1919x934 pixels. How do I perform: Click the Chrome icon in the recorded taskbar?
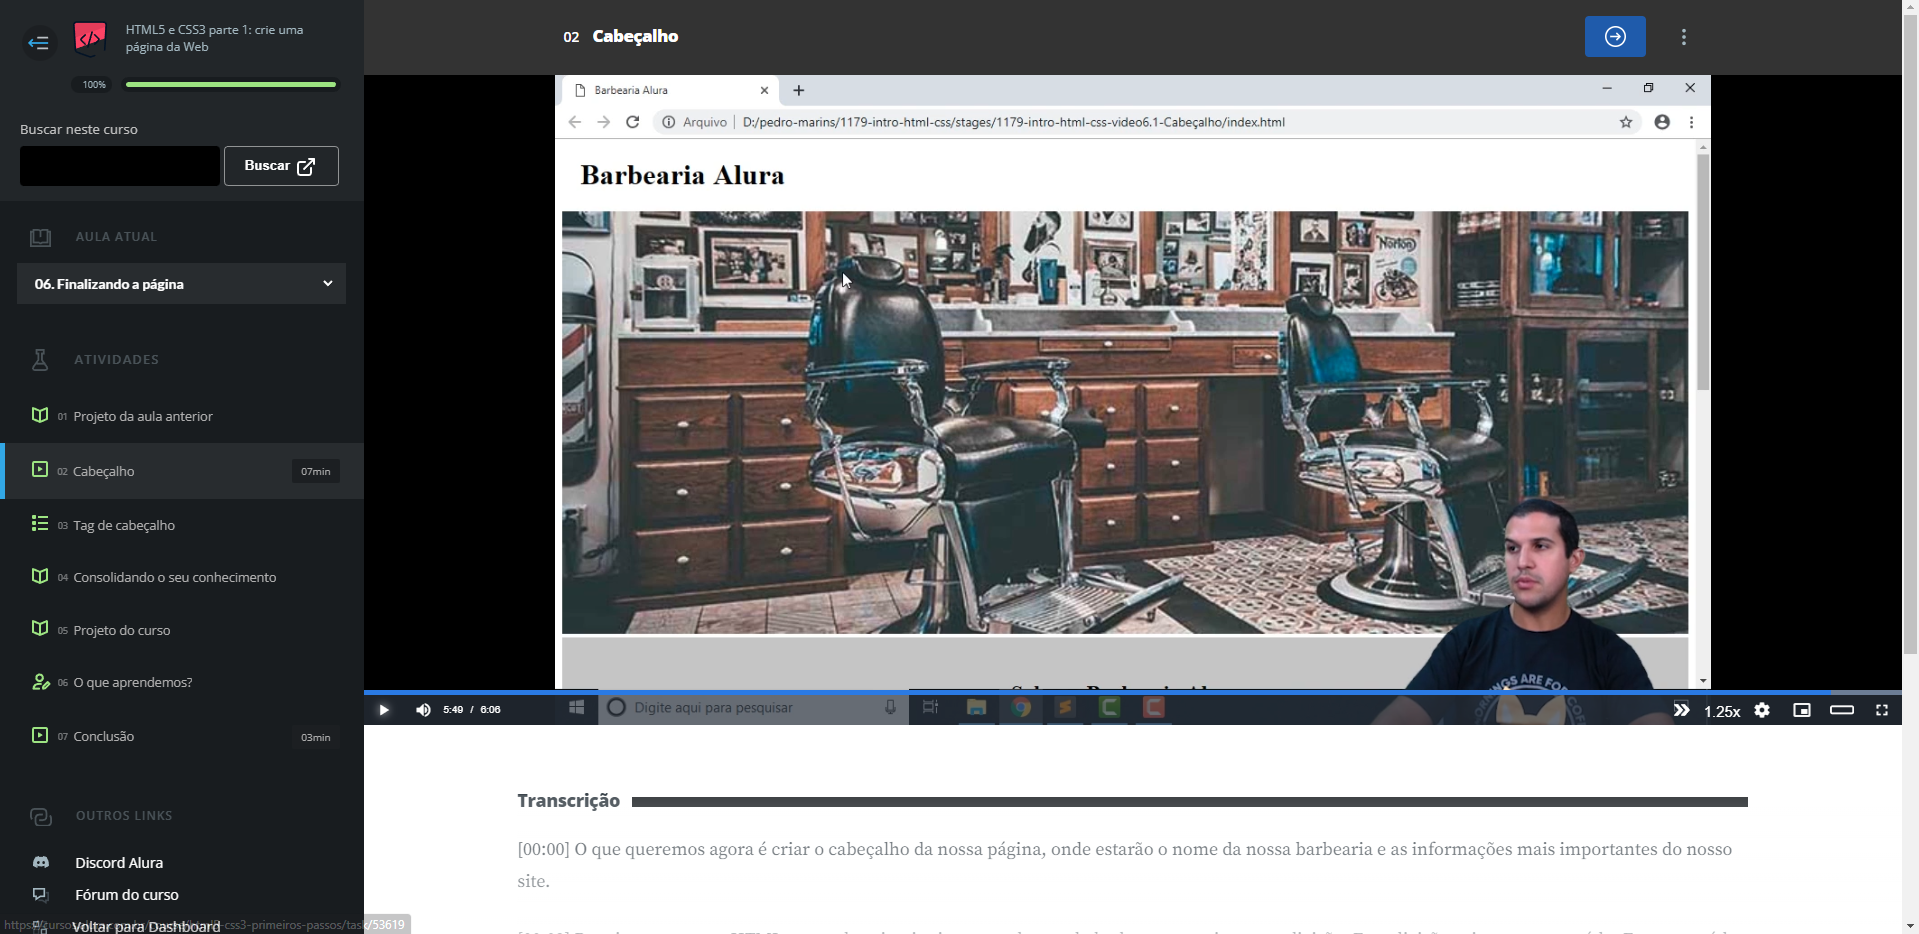pos(1021,708)
